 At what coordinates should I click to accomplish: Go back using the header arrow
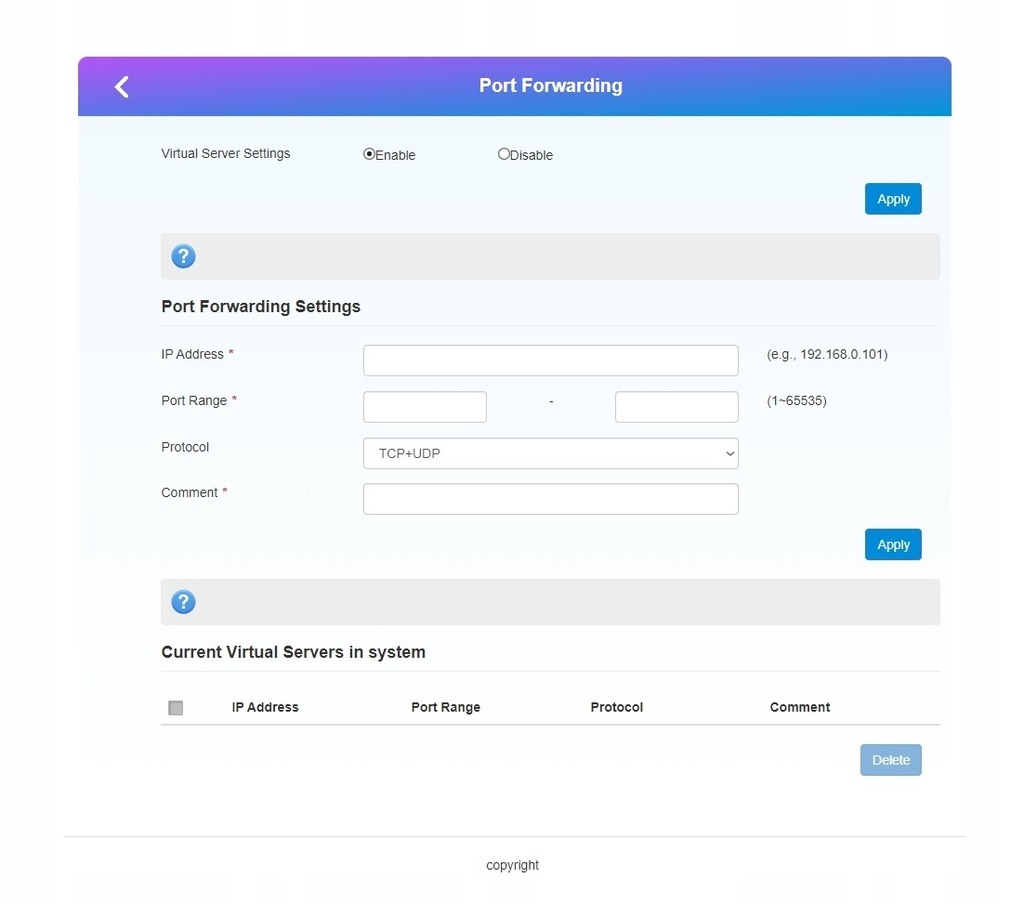[x=122, y=87]
